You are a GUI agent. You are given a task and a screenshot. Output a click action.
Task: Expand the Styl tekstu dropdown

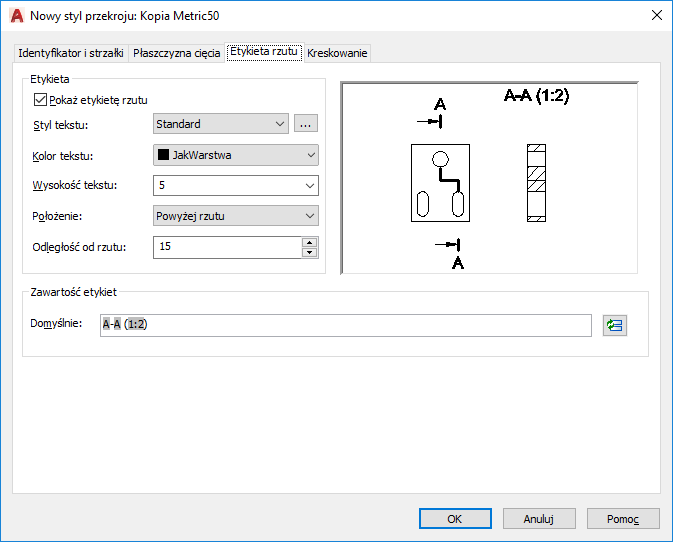(x=279, y=124)
